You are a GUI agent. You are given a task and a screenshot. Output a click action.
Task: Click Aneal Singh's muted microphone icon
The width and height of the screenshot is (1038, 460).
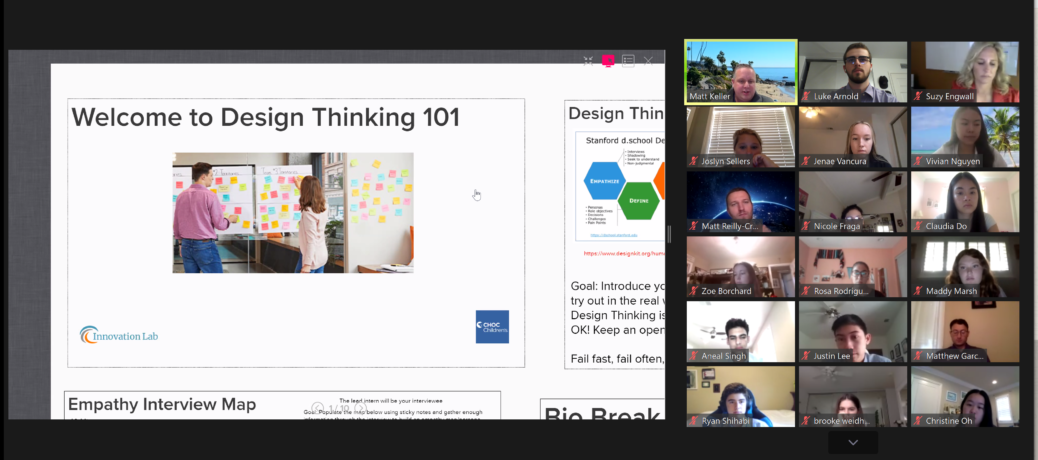694,356
